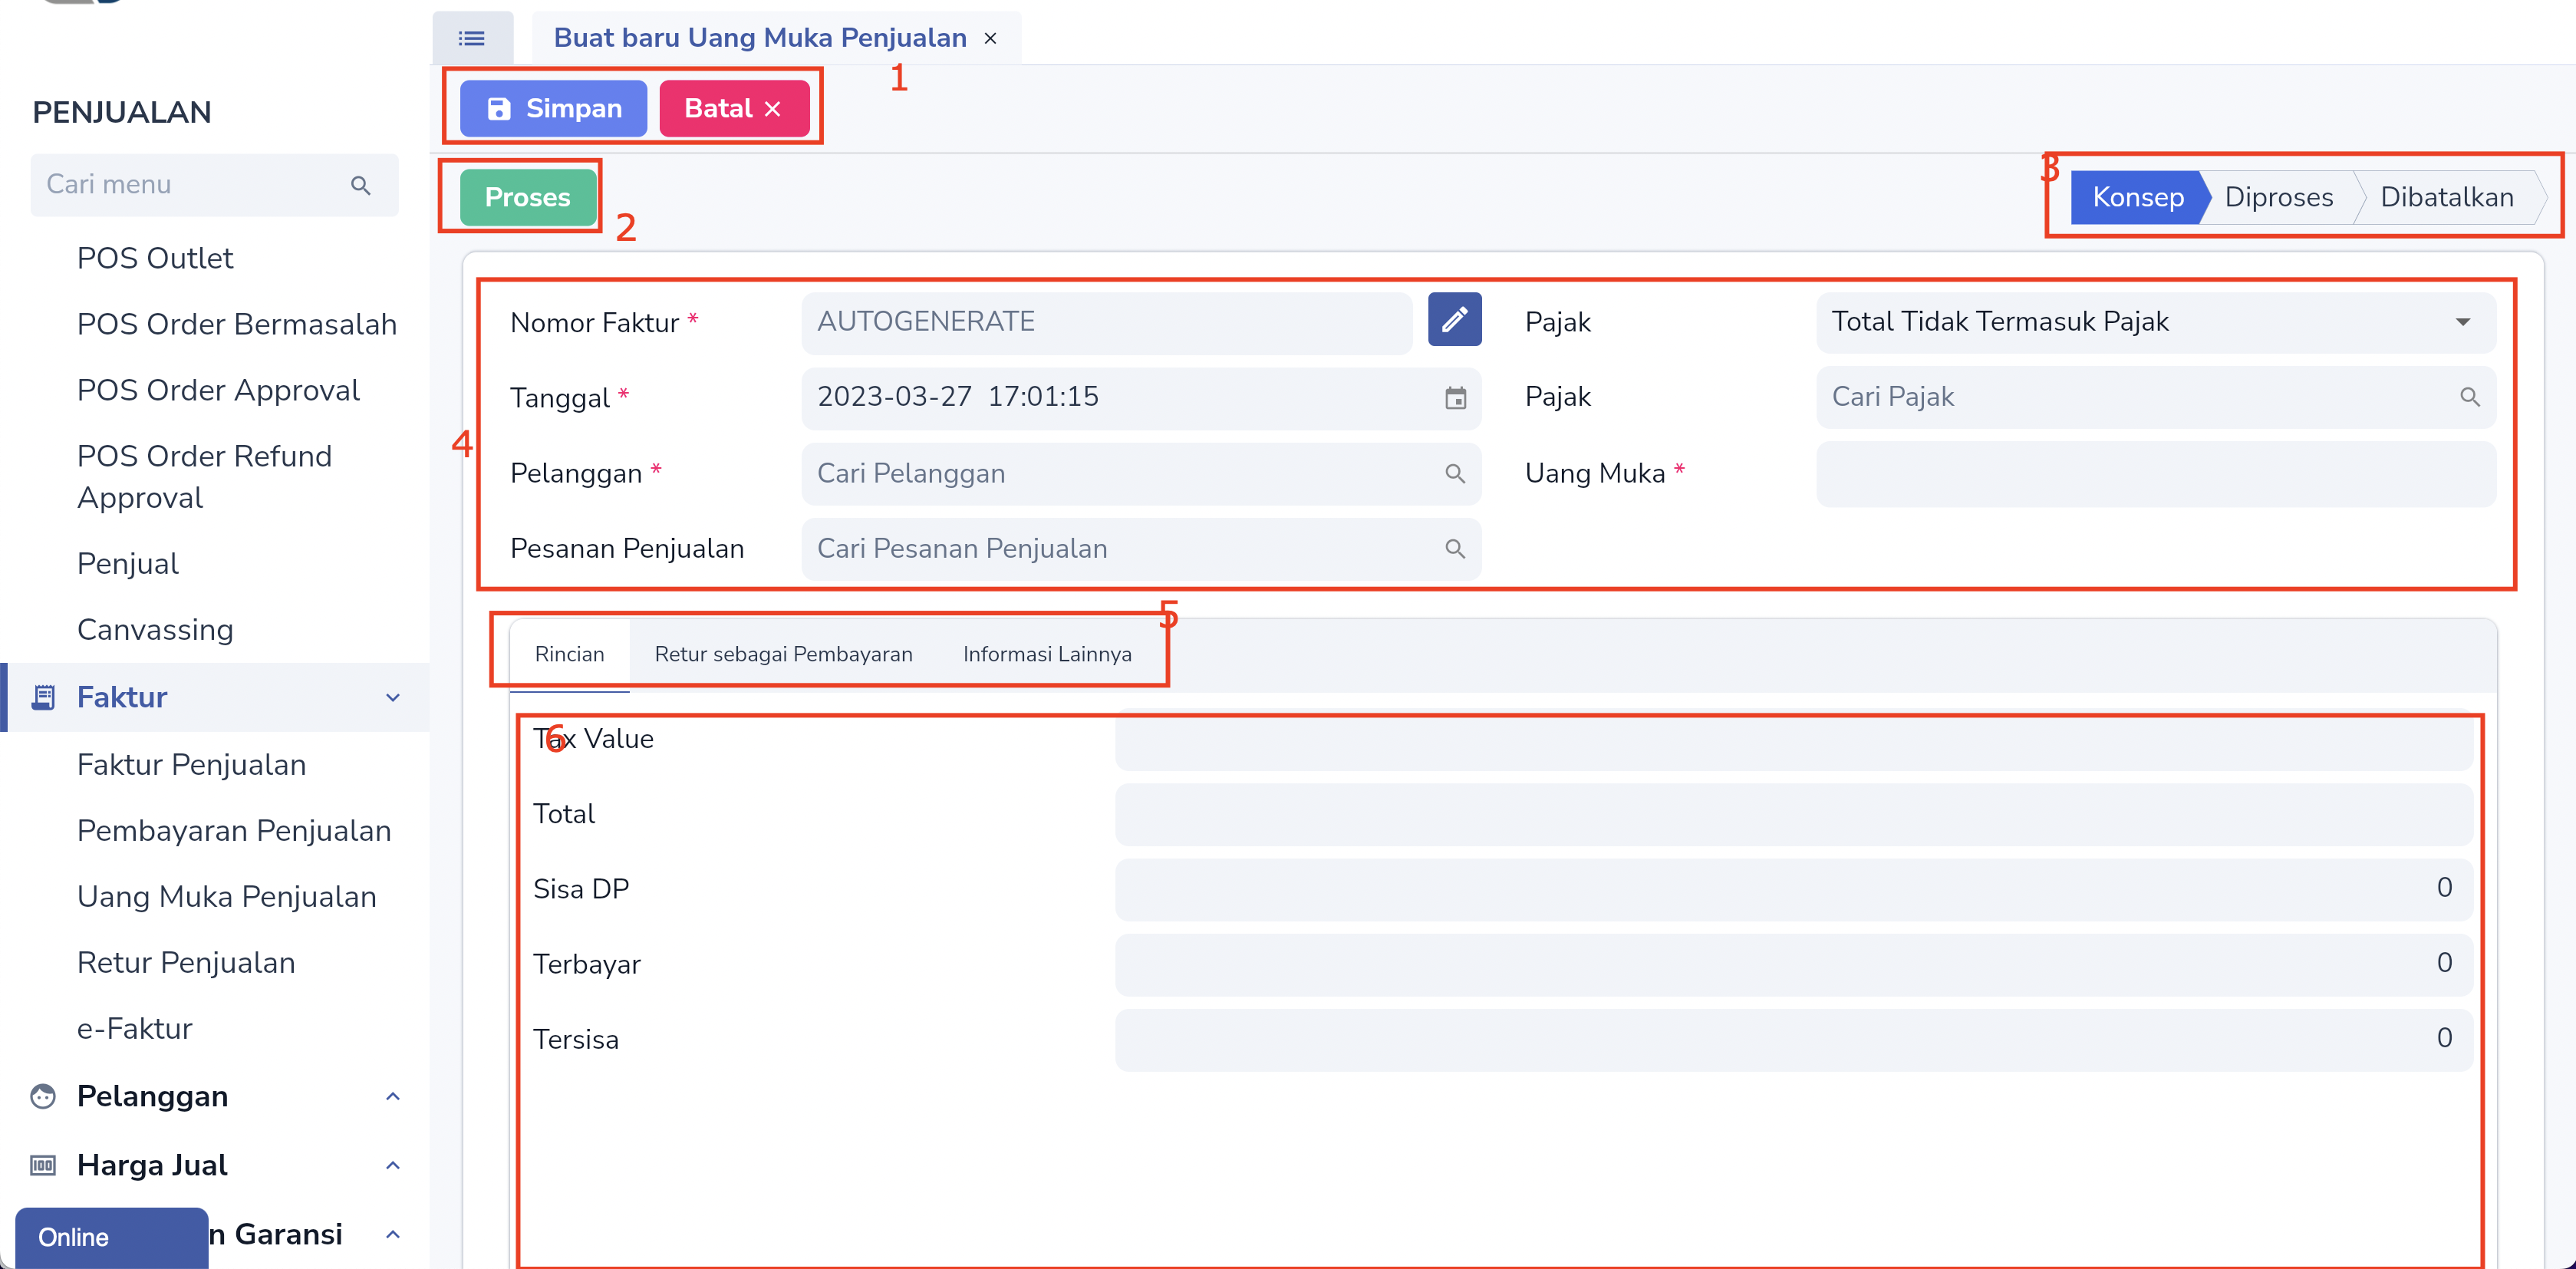Viewport: 2576px width, 1269px height.
Task: Click the Uang Muka input field
Action: tap(2155, 474)
